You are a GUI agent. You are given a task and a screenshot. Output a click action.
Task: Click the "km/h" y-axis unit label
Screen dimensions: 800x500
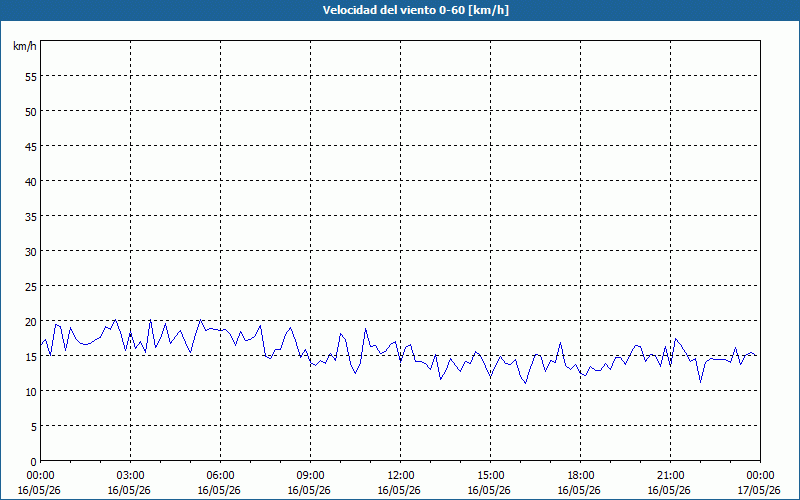click(x=25, y=46)
